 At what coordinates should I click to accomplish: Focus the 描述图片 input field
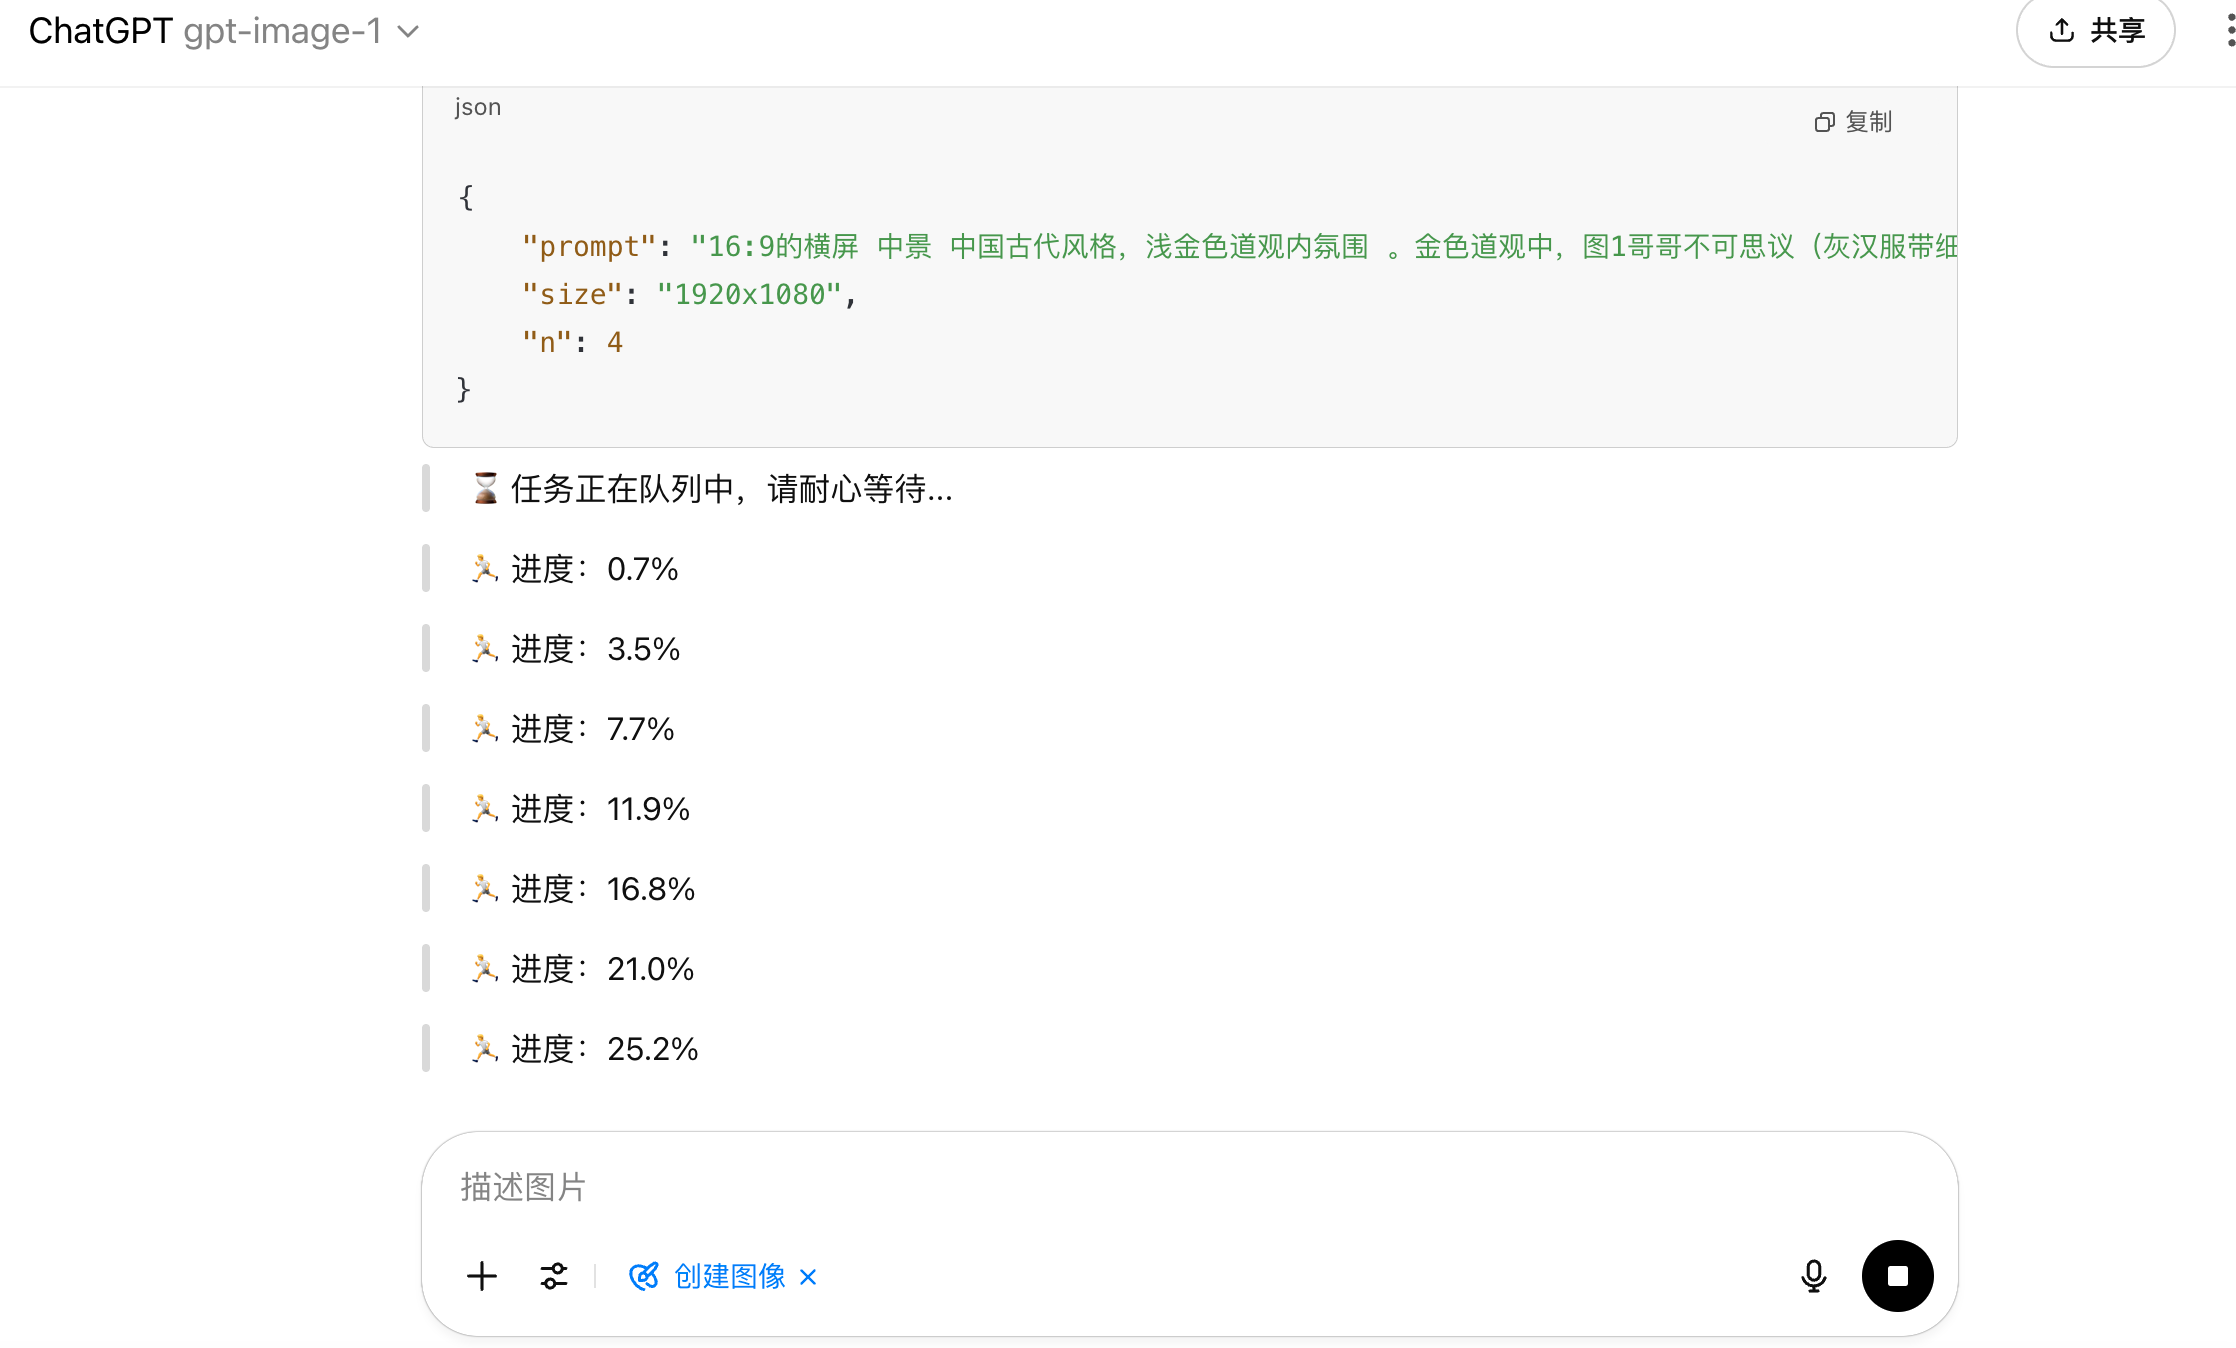pyautogui.click(x=1190, y=1187)
